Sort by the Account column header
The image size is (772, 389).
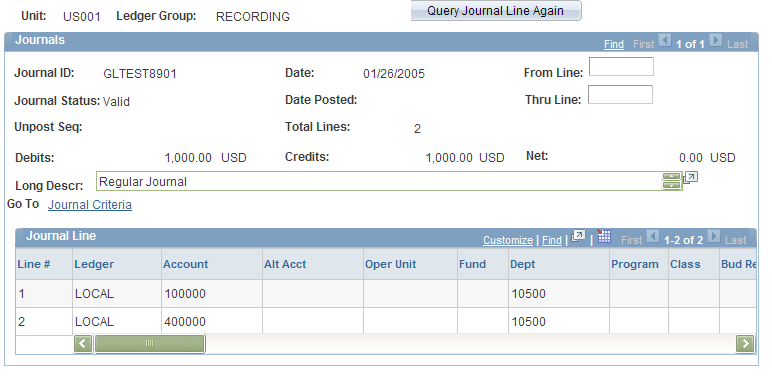point(186,264)
